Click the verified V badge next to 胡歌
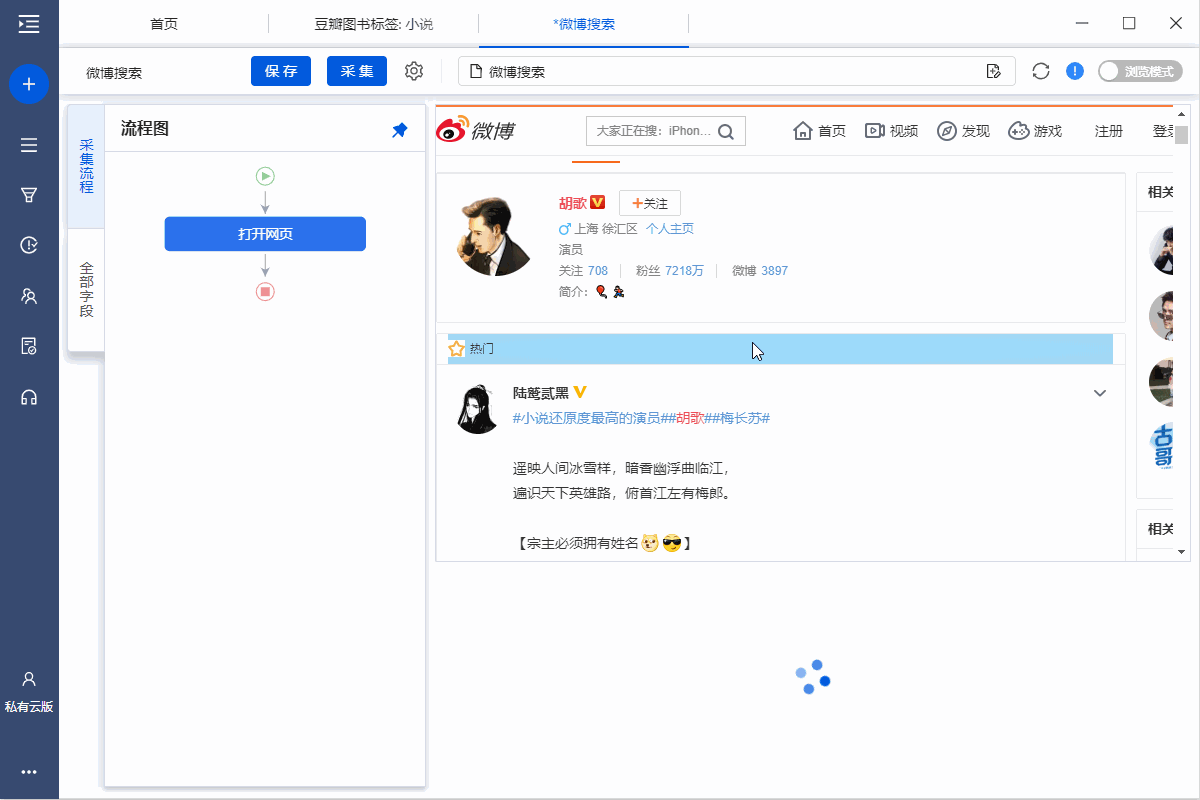Viewport: 1200px width, 800px height. pyautogui.click(x=598, y=203)
